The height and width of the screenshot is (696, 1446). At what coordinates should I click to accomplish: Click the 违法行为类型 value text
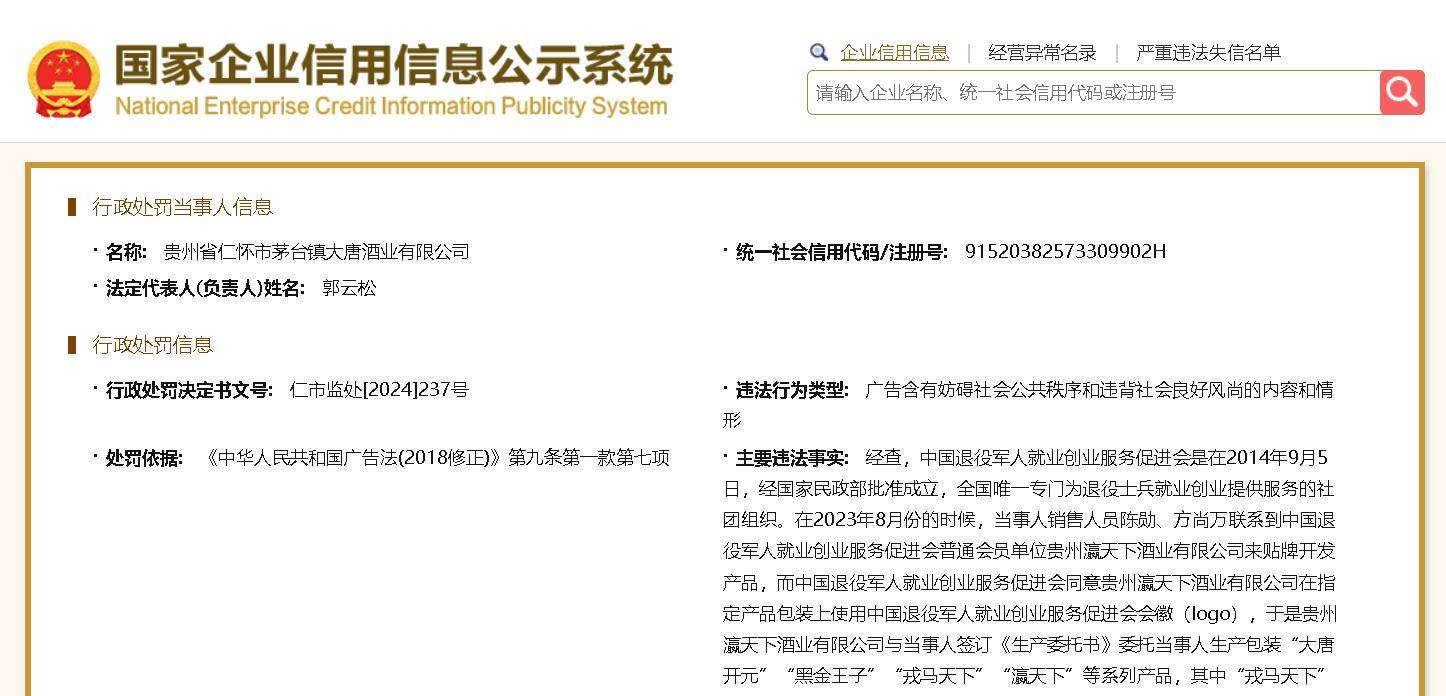point(1030,405)
